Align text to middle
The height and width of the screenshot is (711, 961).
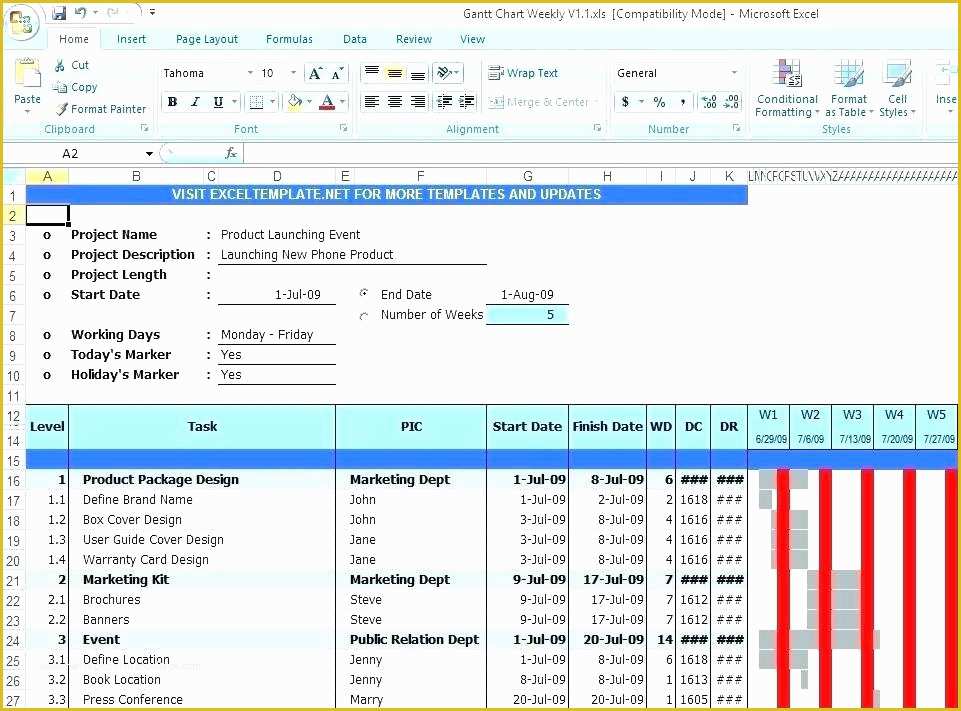pos(395,73)
